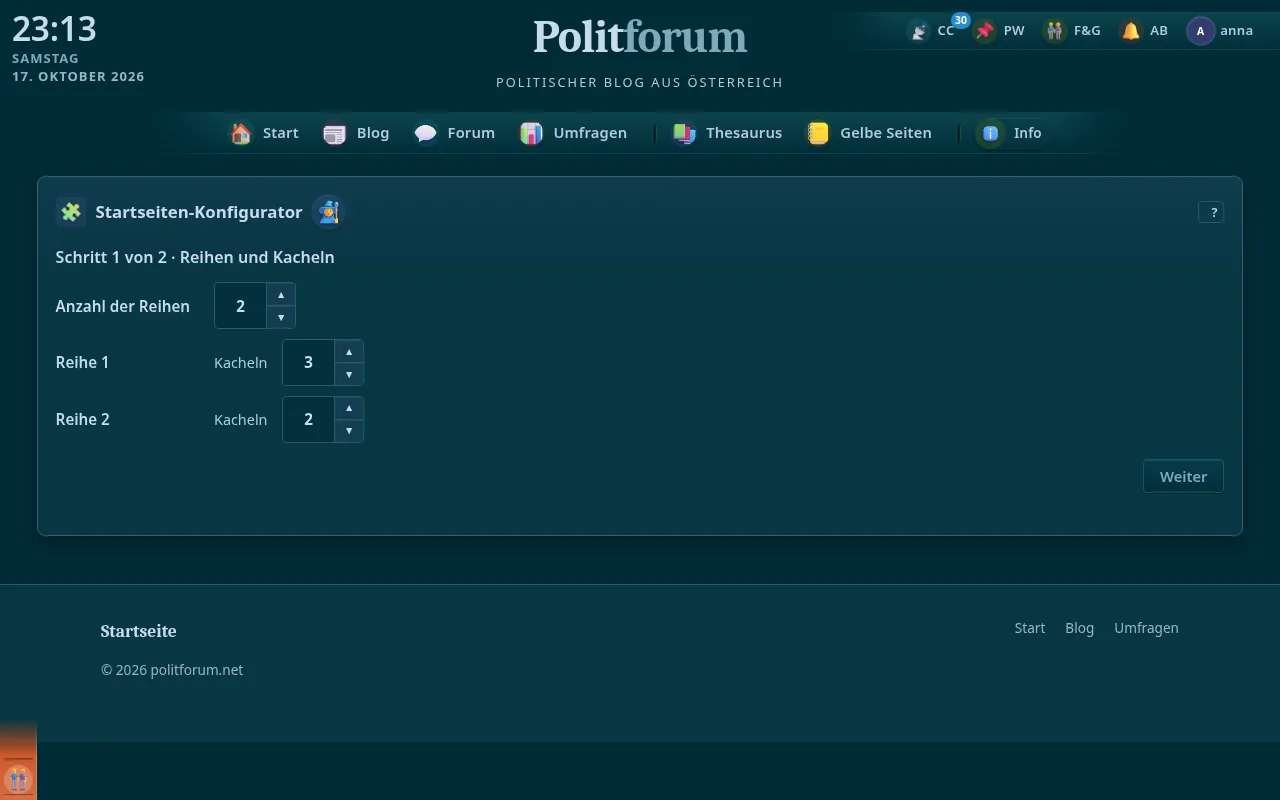Click the "Reihe 1" label
Viewport: 1280px width, 800px height.
coord(82,362)
